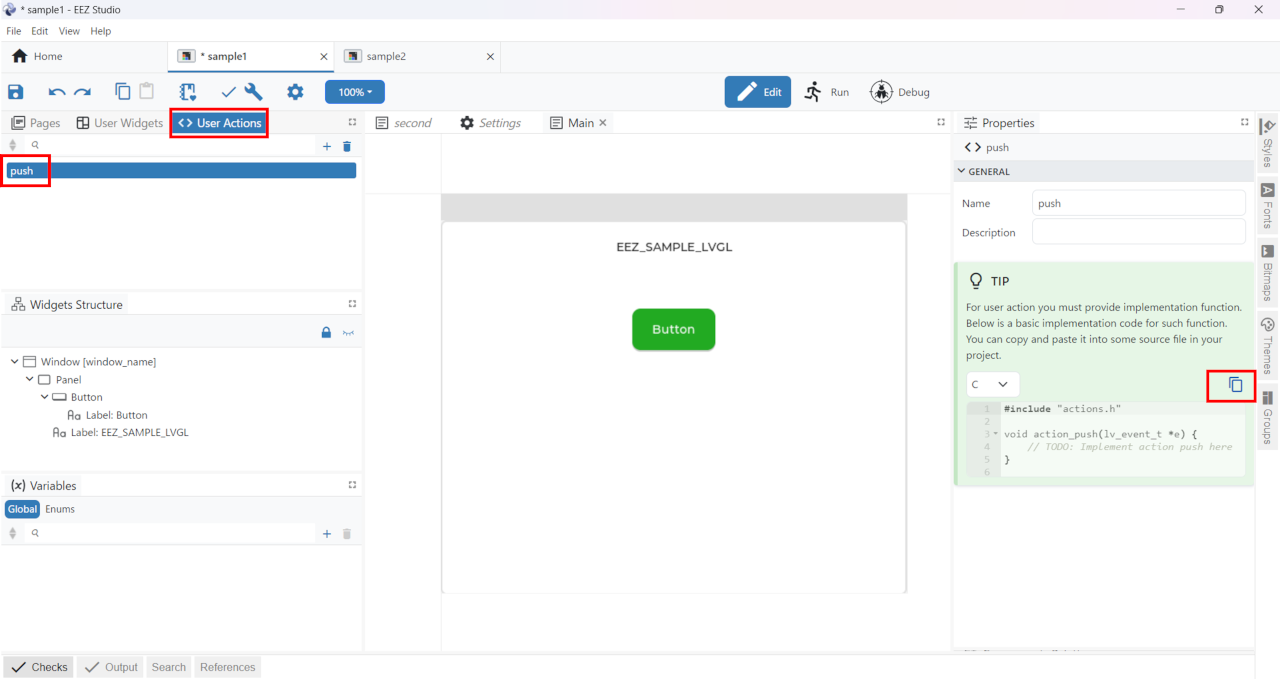Screen dimensions: 1280x679
Task: Switch to Run mode
Action: click(827, 92)
